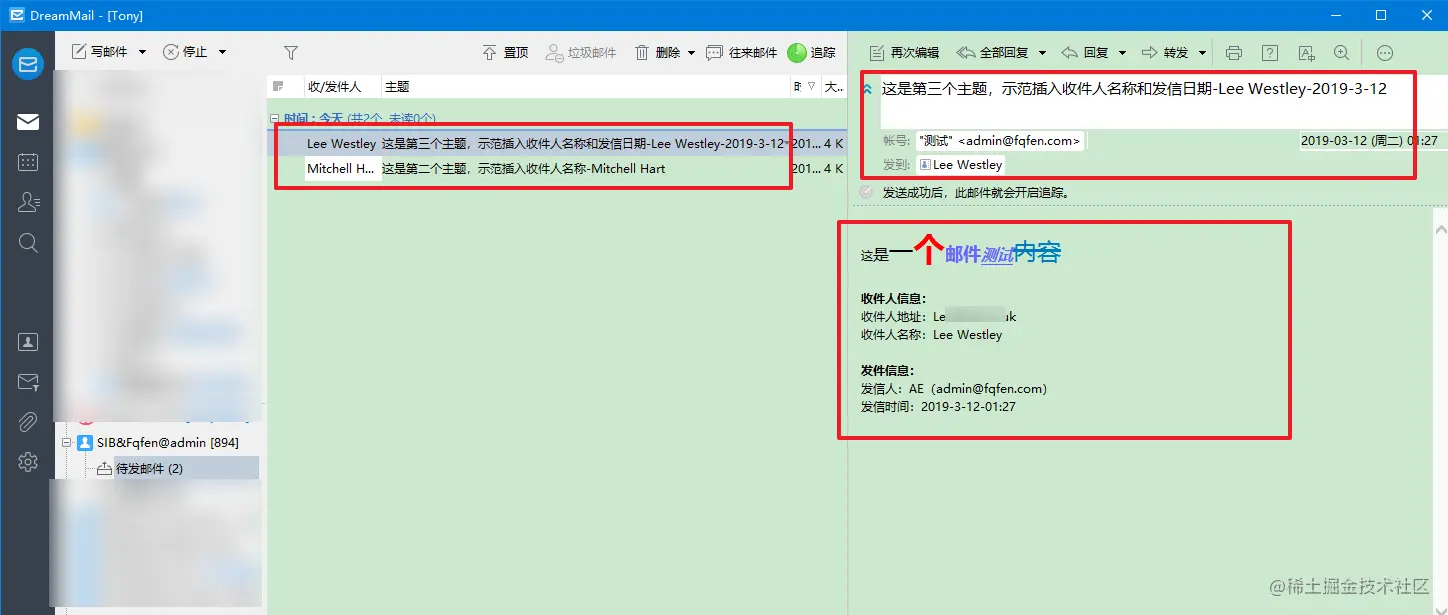Open the 删除 dropdown arrow
This screenshot has height=615, width=1448.
click(x=691, y=52)
